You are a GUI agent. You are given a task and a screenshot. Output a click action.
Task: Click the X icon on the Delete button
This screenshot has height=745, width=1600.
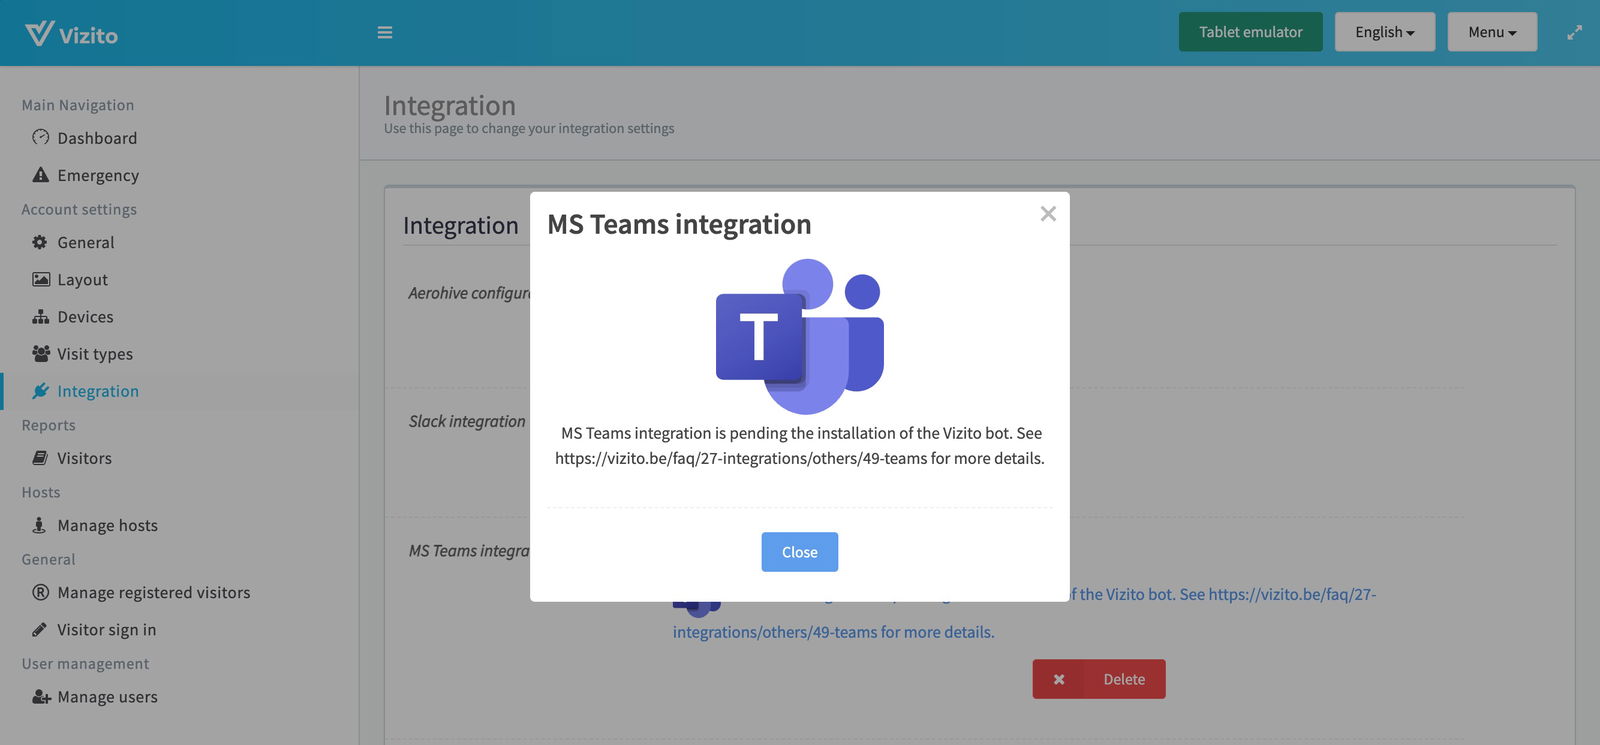coord(1059,679)
